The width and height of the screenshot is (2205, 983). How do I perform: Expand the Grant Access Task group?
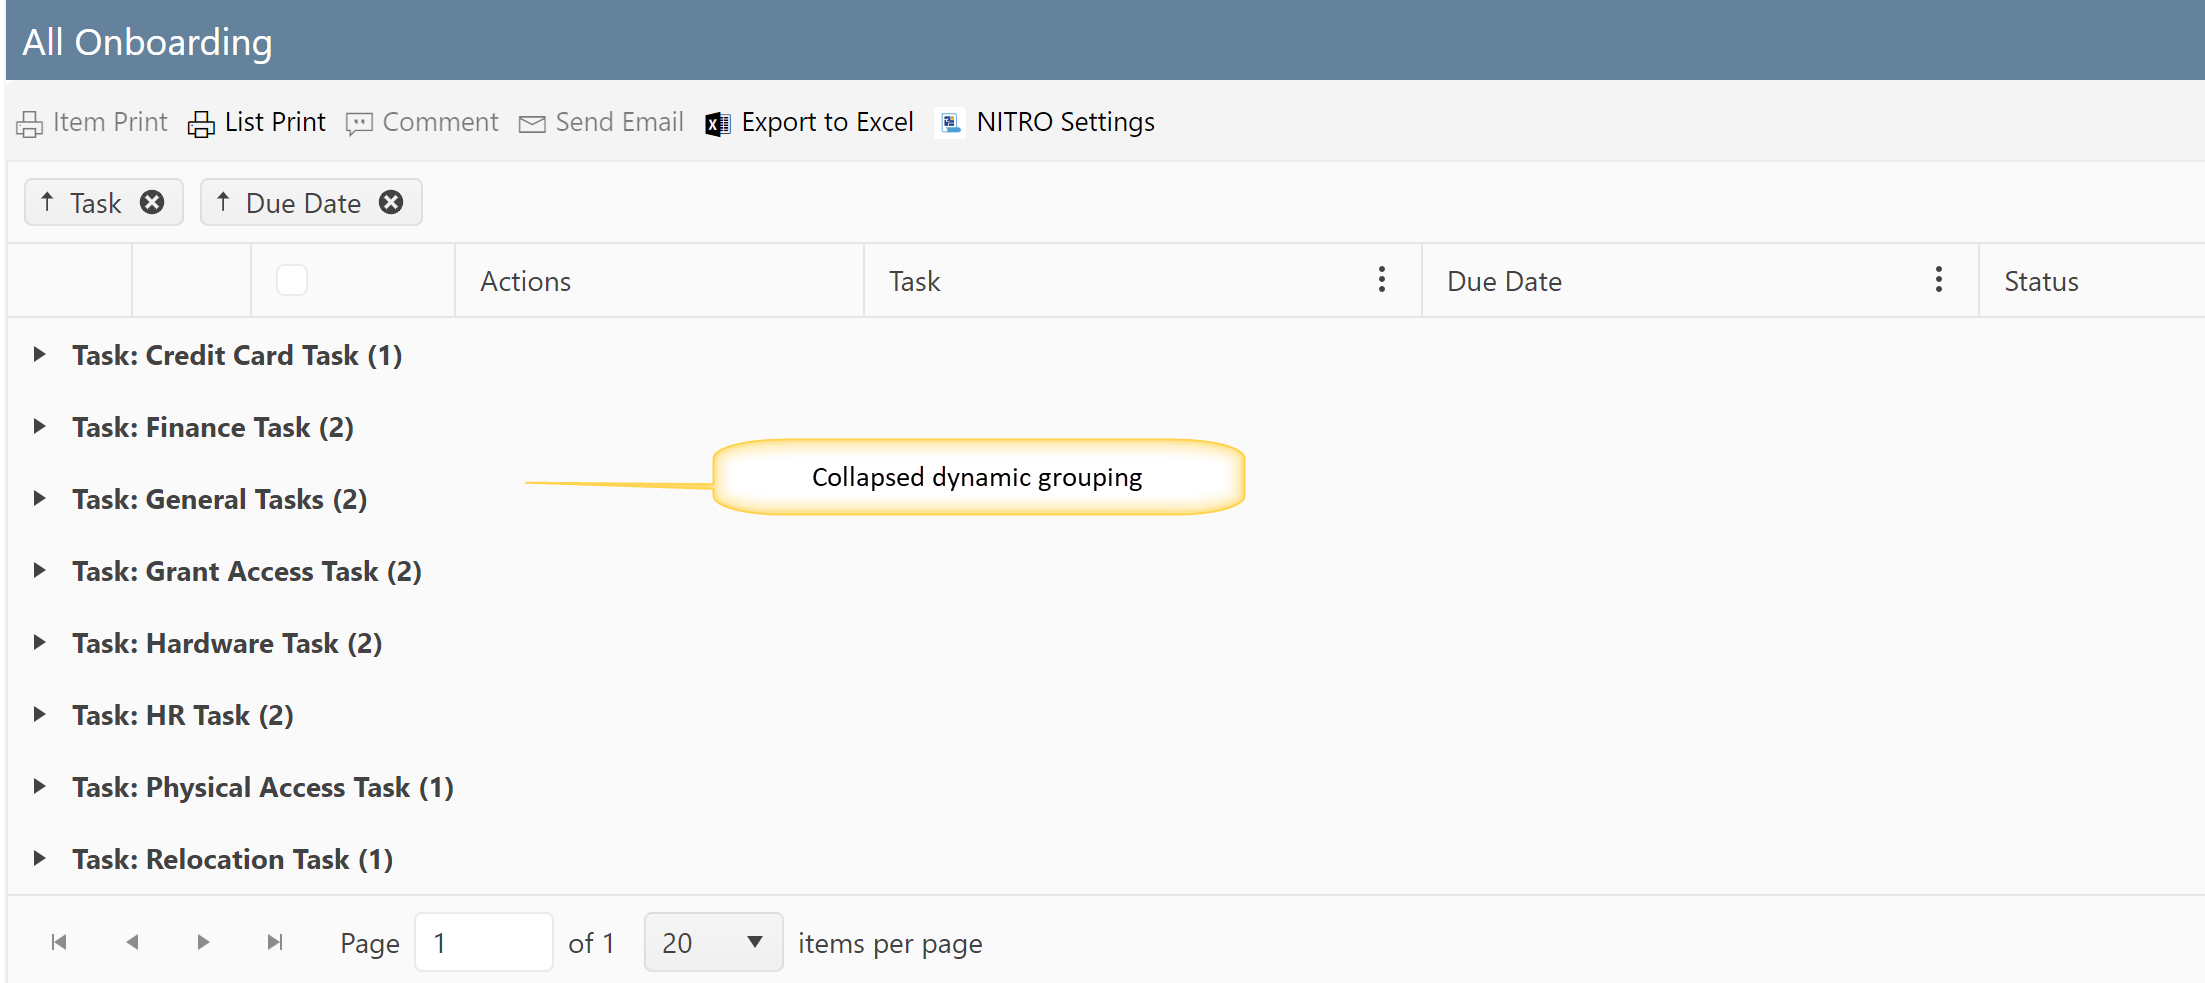[x=39, y=570]
